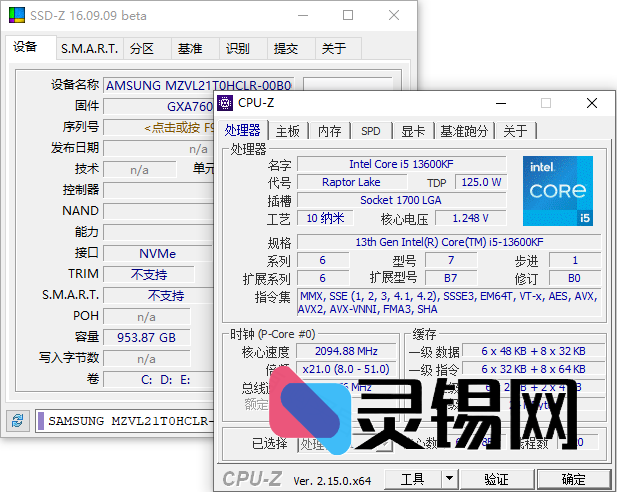
Task: Click the 步进 value 1
Action: coord(575,260)
